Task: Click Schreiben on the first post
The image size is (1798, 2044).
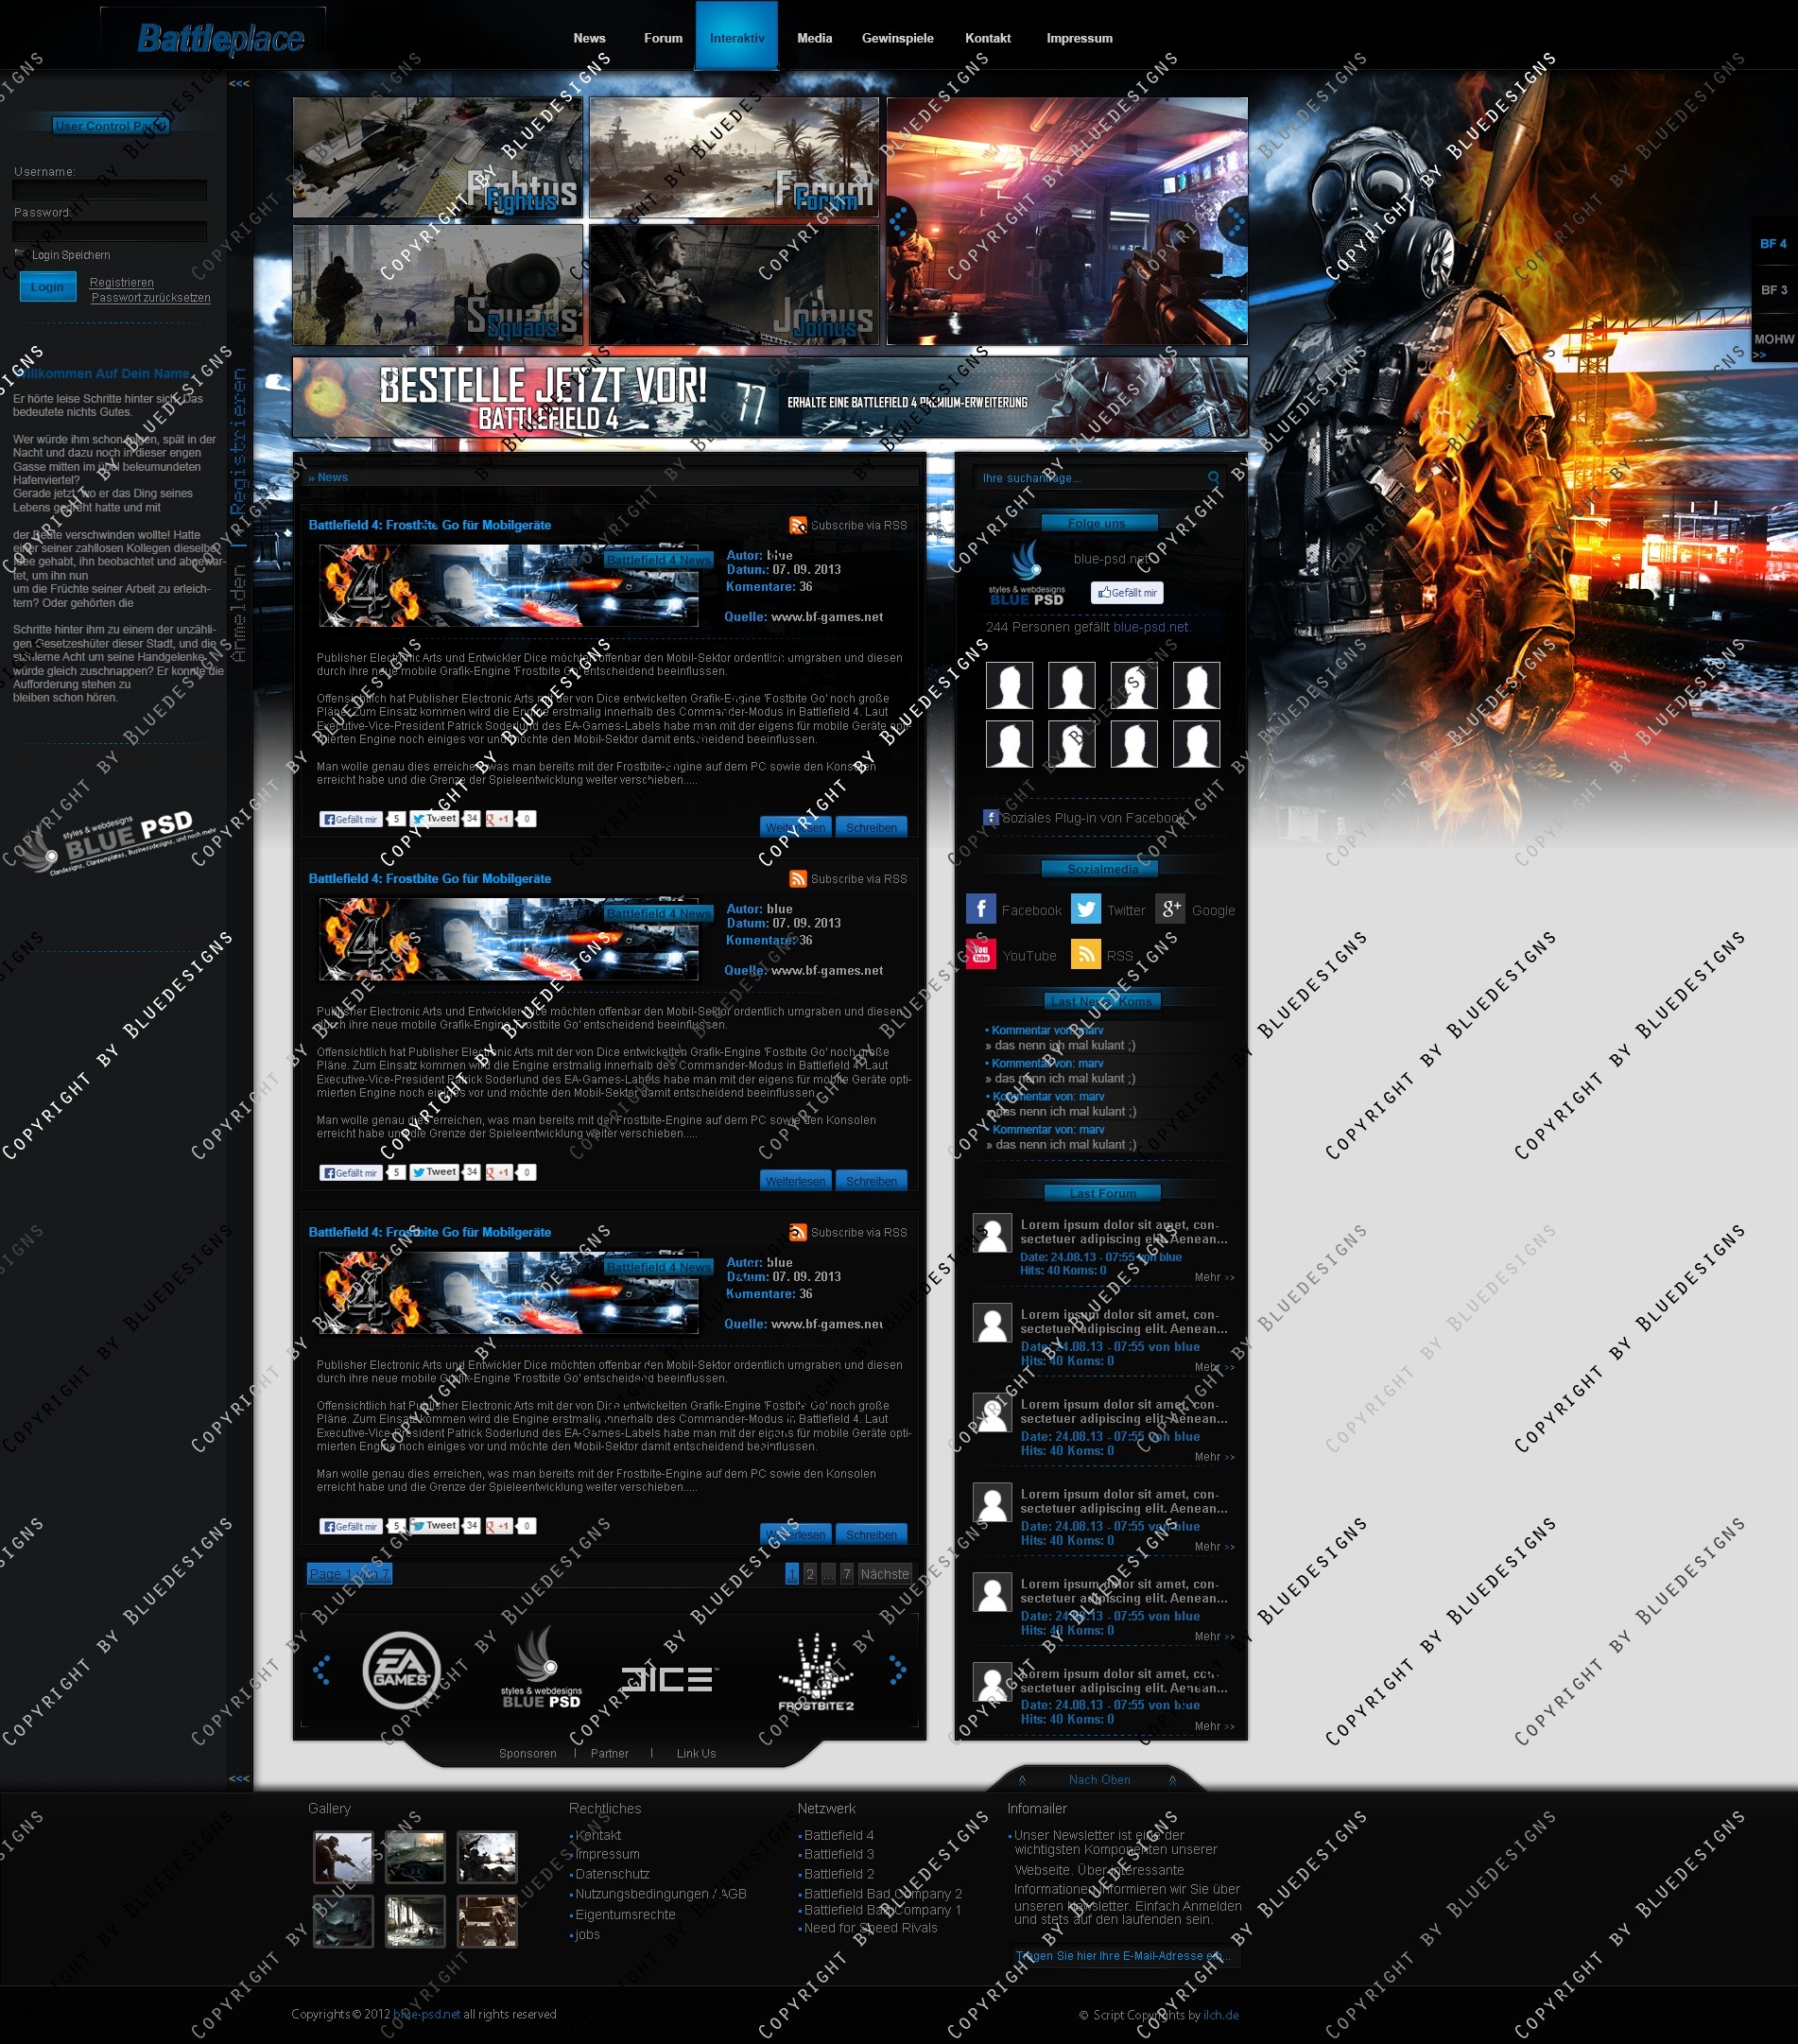Action: [872, 828]
